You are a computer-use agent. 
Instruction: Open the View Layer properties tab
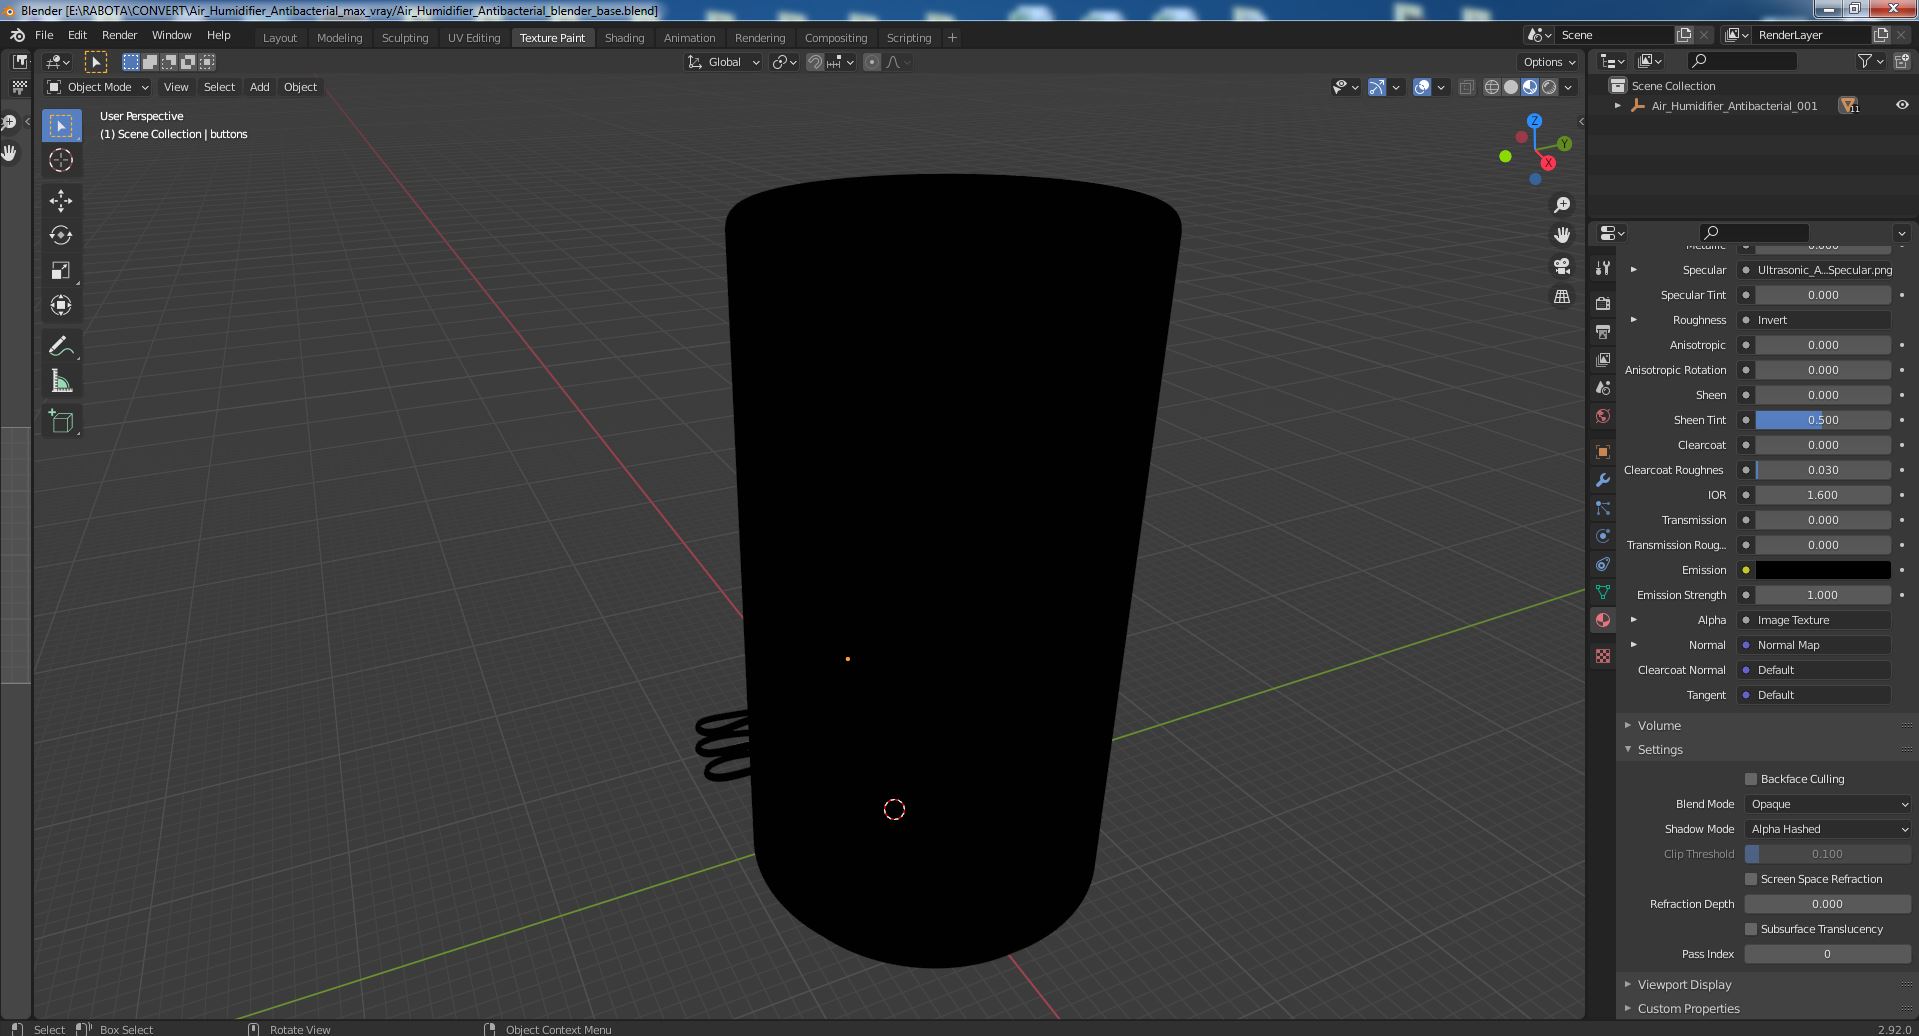coord(1603,359)
